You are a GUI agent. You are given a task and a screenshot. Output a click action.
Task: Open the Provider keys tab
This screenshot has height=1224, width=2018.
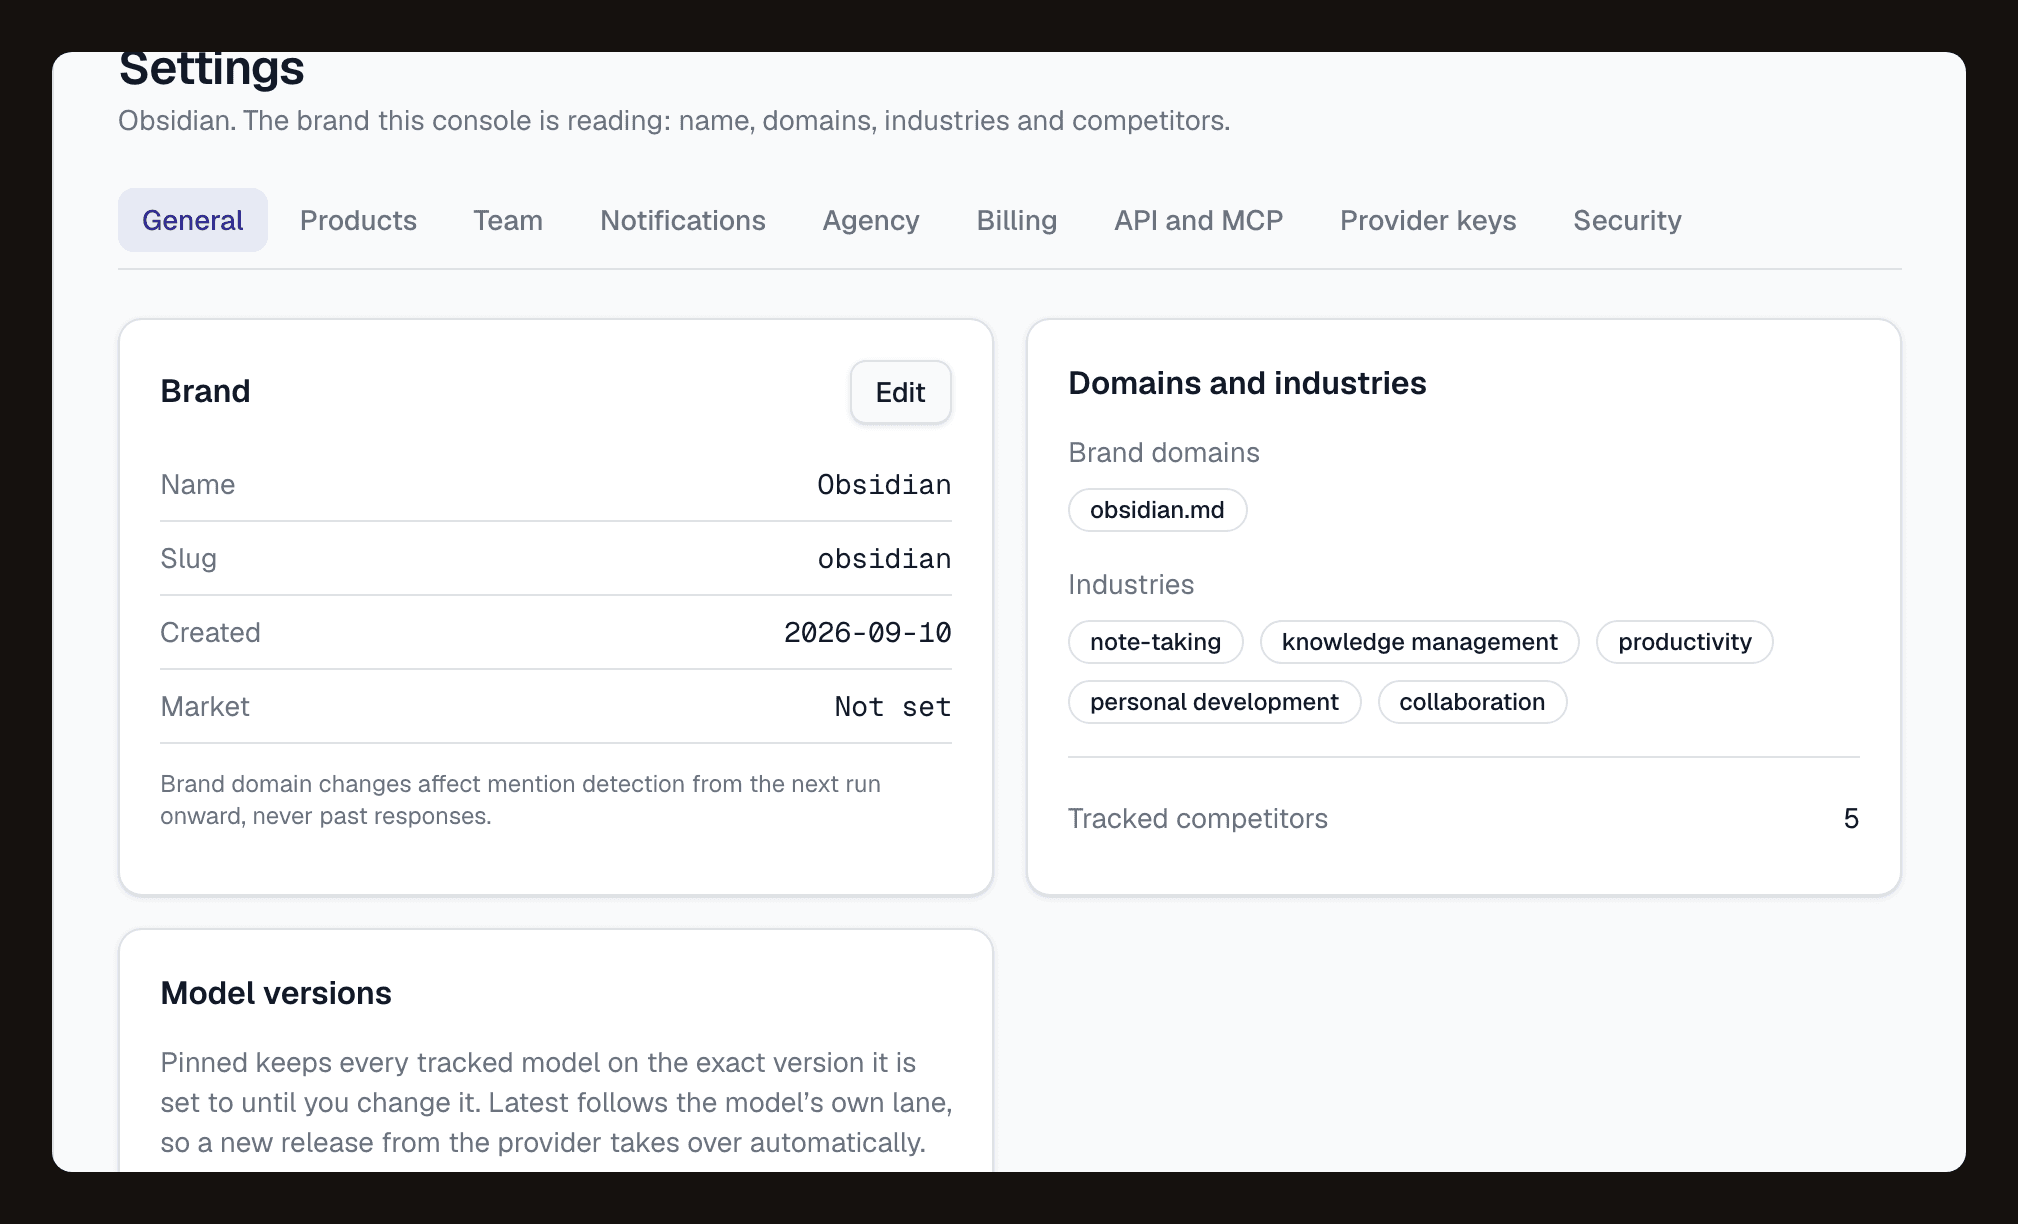point(1428,220)
